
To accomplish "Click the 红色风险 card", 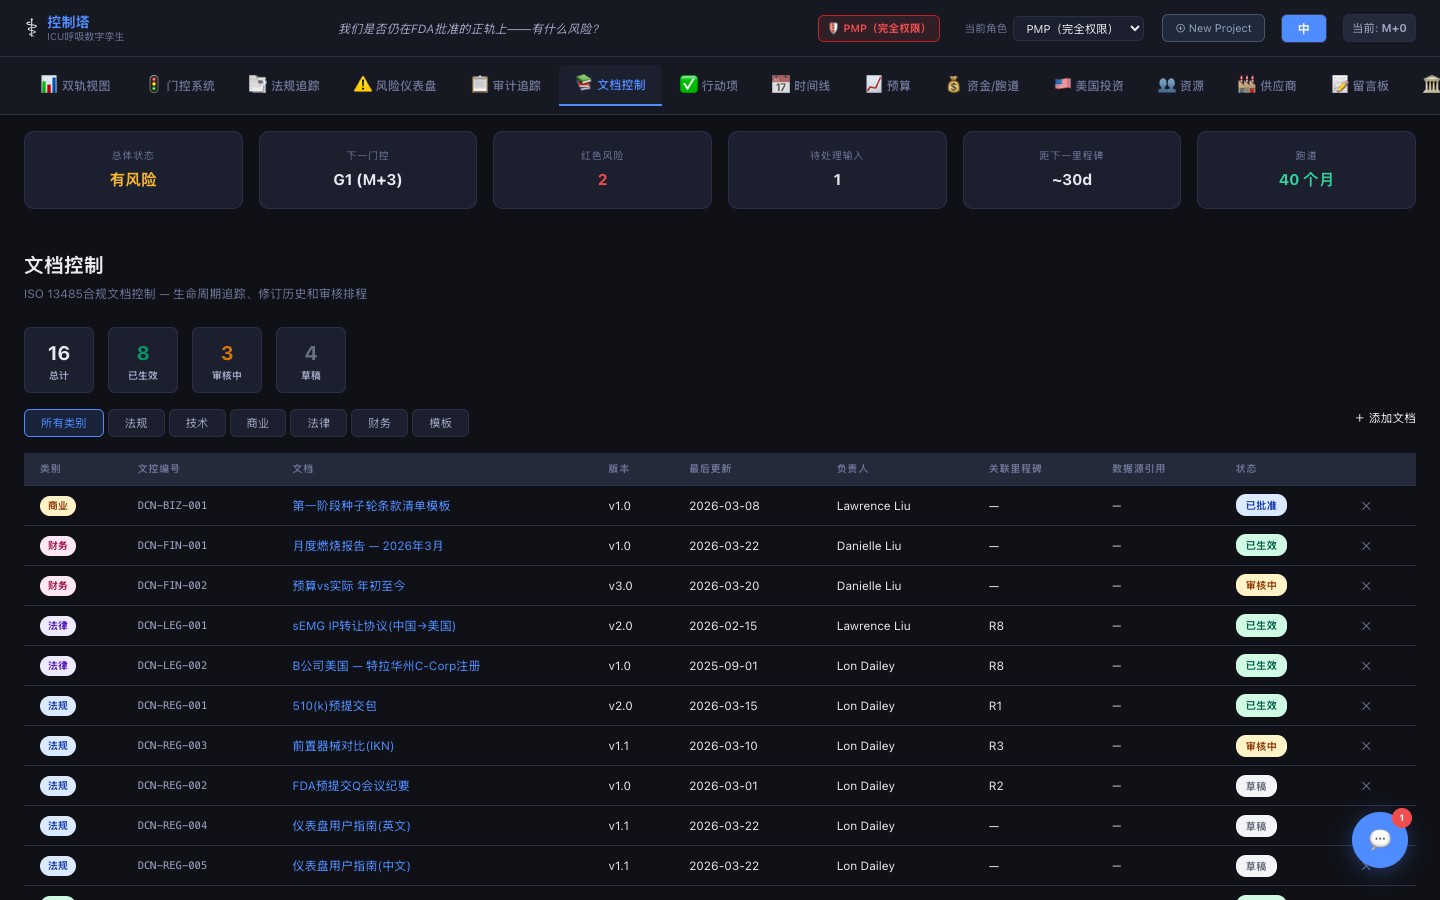I will pos(602,170).
